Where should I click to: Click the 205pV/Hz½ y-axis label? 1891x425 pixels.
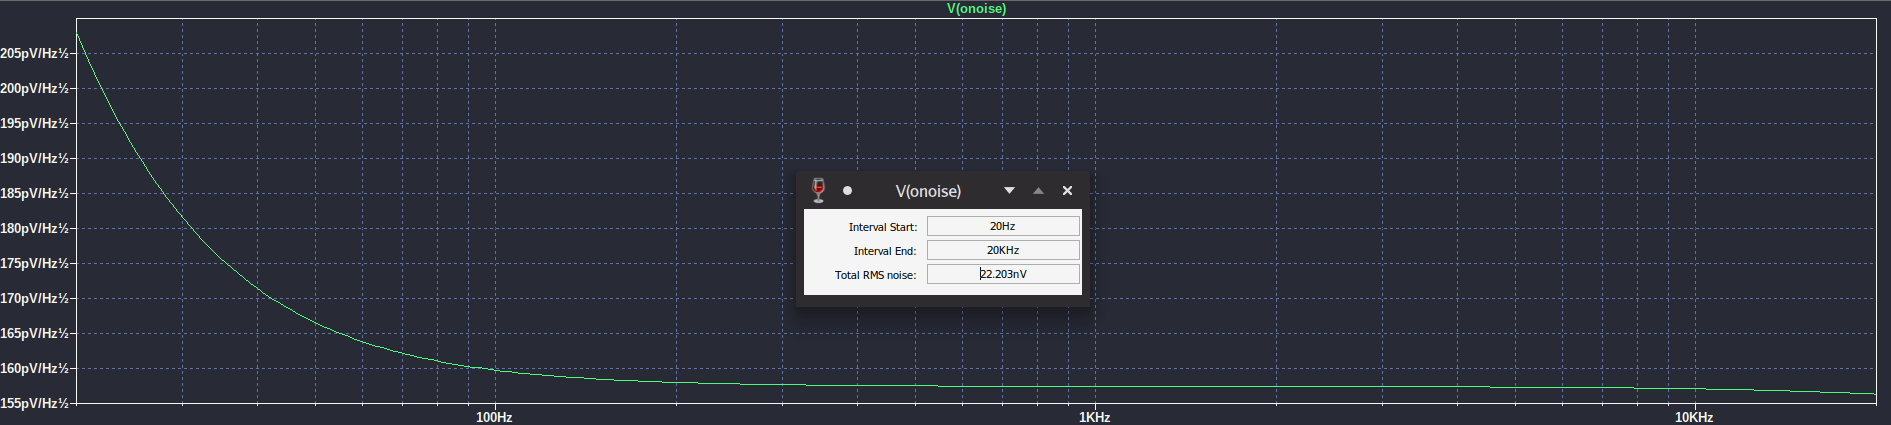pos(34,53)
